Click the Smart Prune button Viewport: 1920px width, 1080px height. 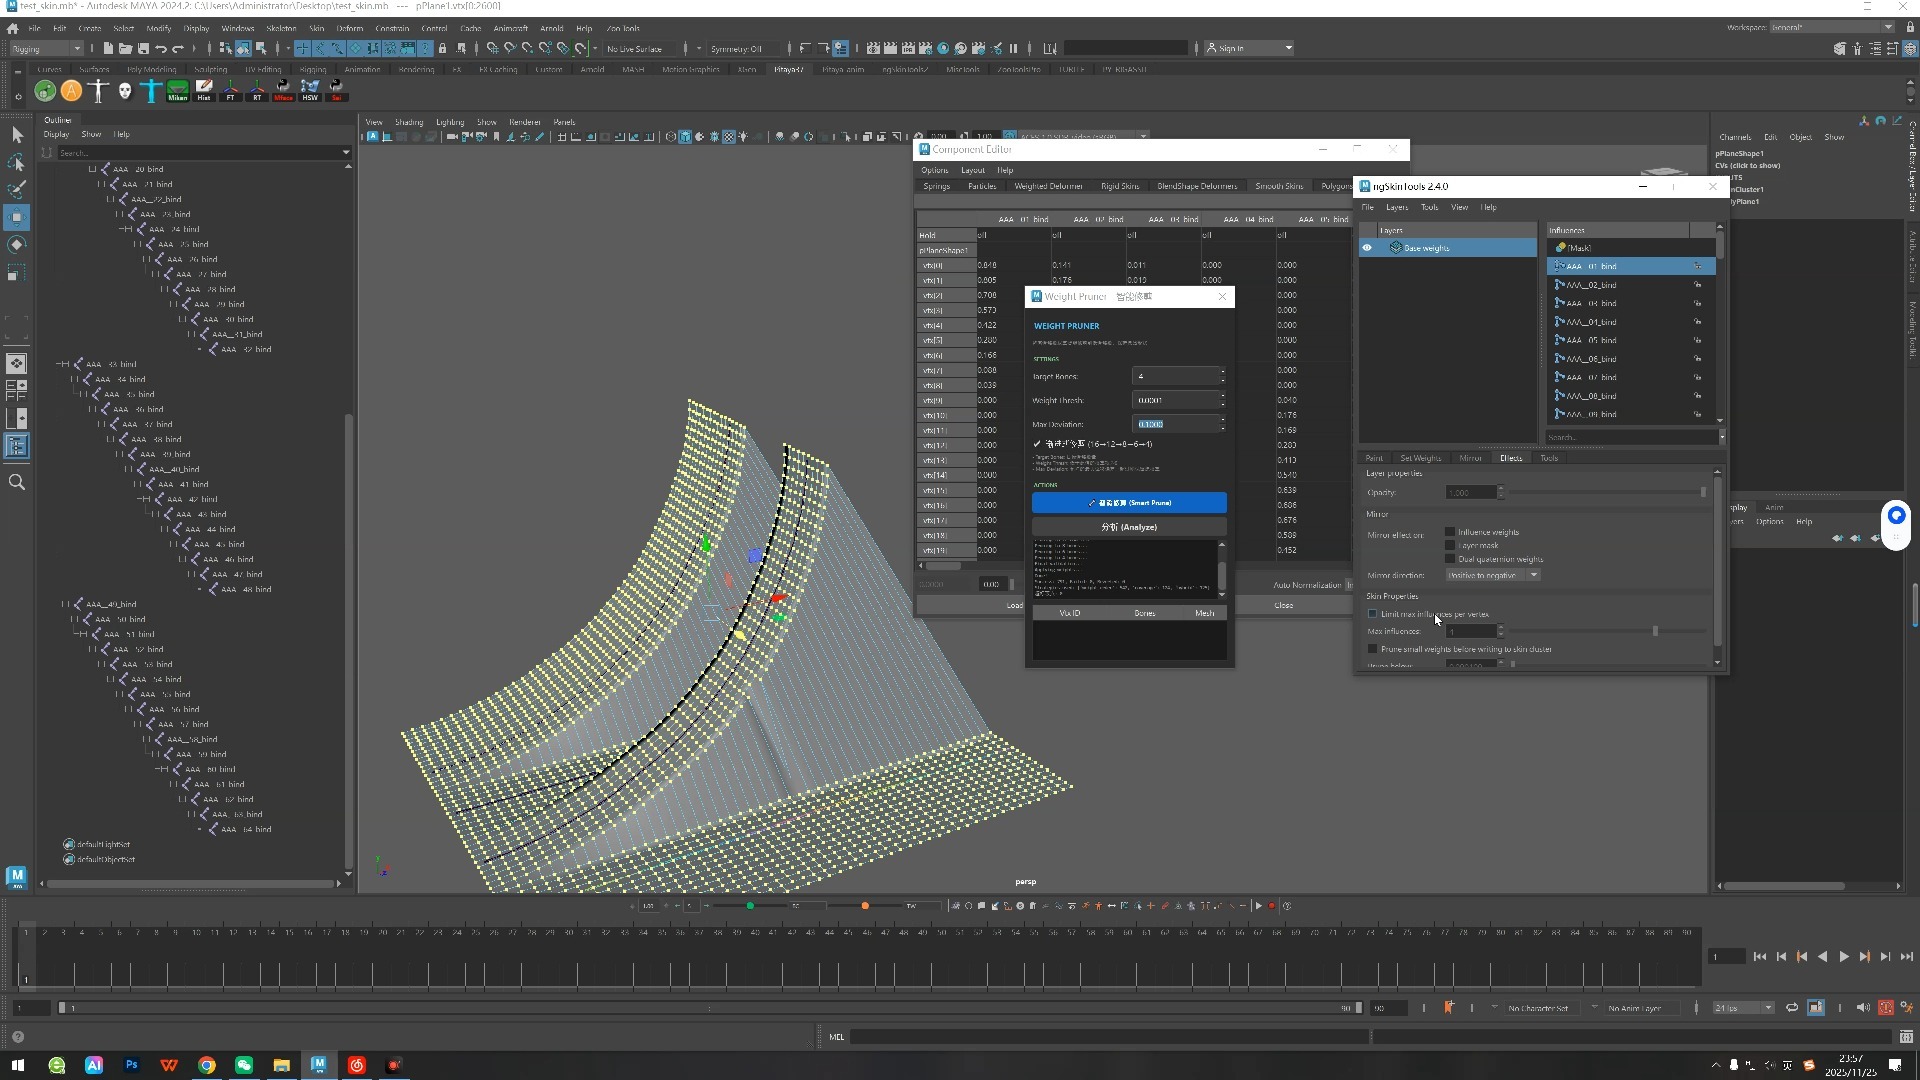[1129, 503]
